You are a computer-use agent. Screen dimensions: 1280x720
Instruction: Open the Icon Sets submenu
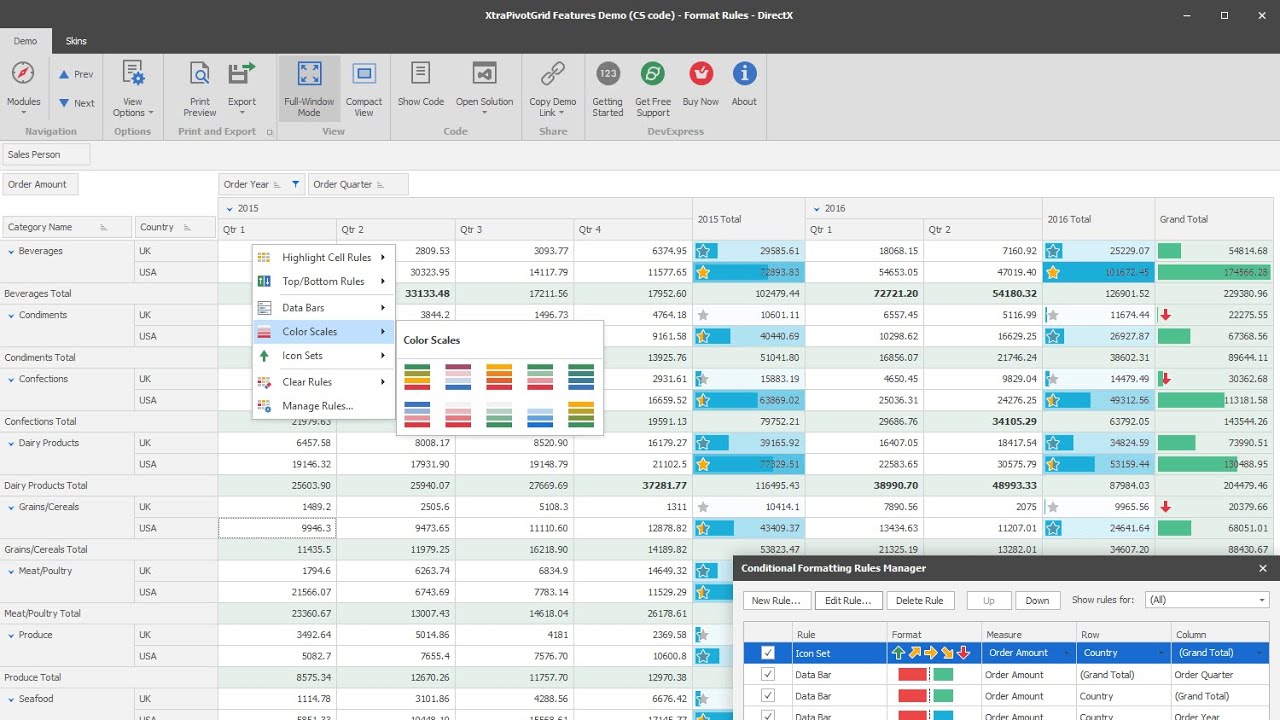pyautogui.click(x=323, y=356)
